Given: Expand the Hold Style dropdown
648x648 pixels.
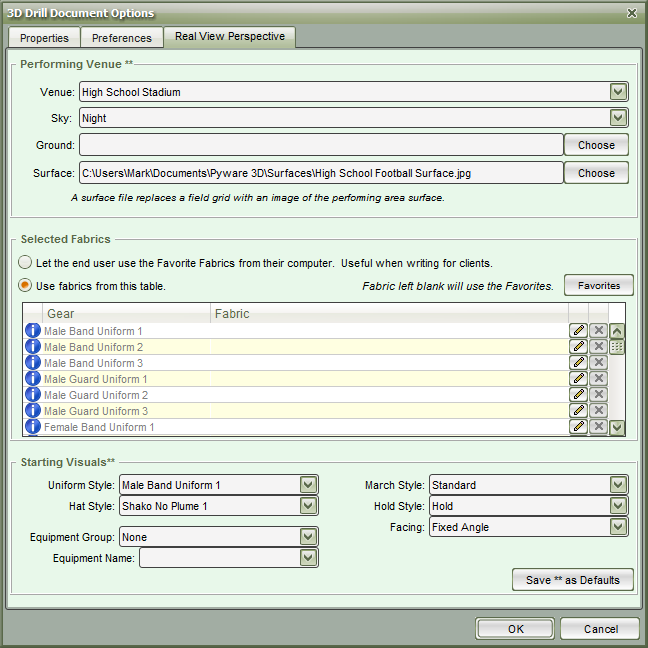Looking at the screenshot, I should click(x=618, y=505).
